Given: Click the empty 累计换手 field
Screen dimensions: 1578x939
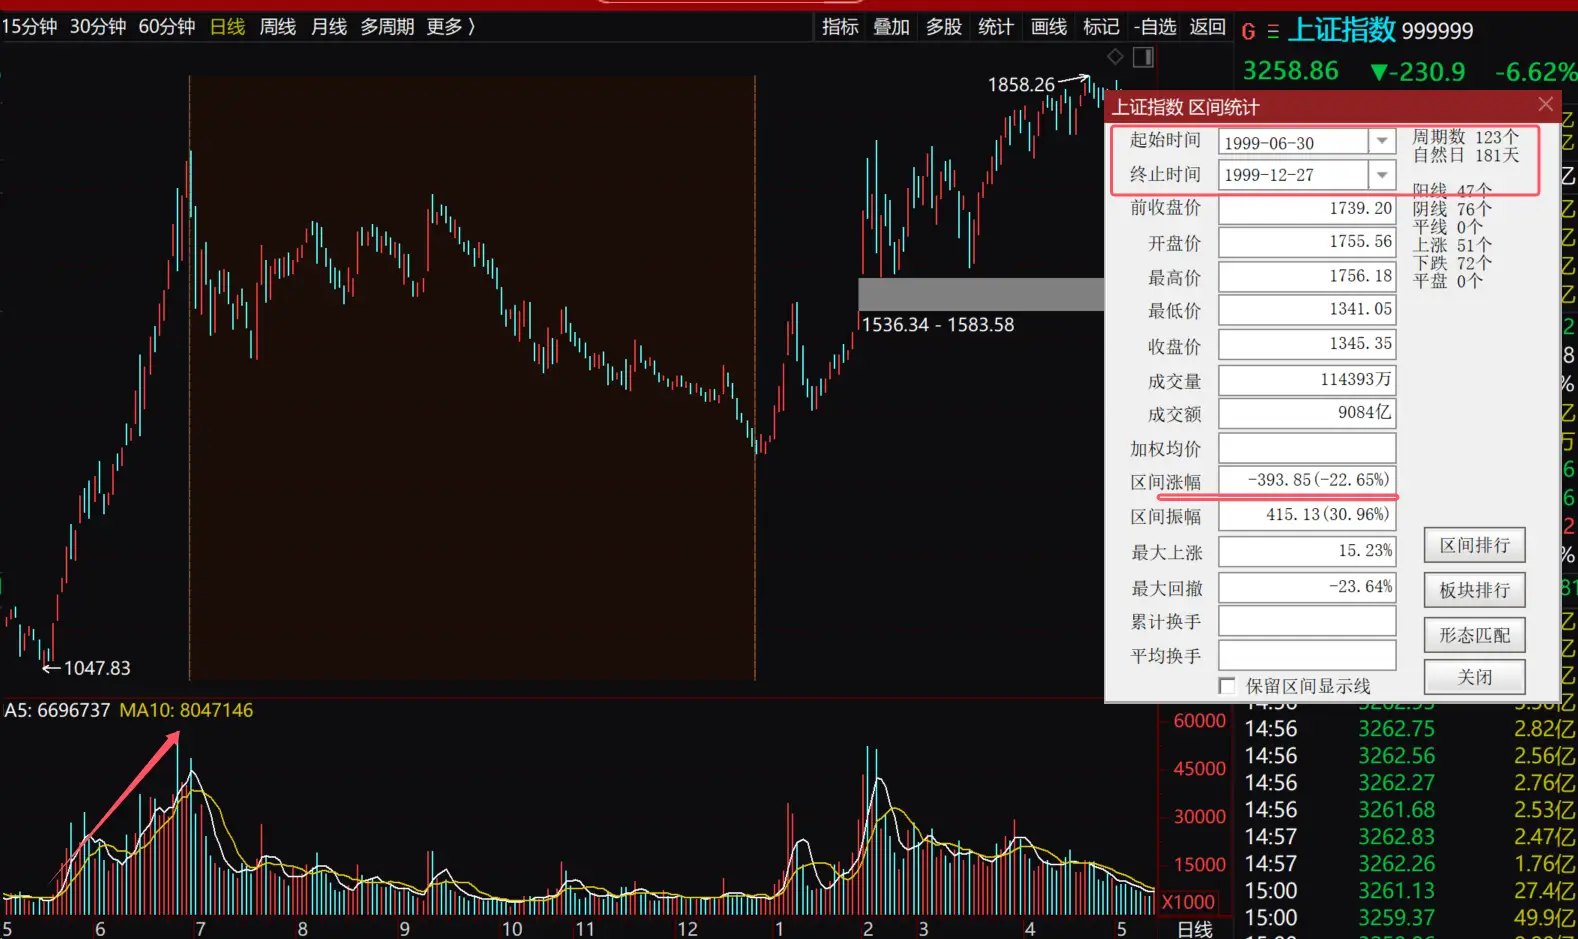Looking at the screenshot, I should (x=1307, y=621).
